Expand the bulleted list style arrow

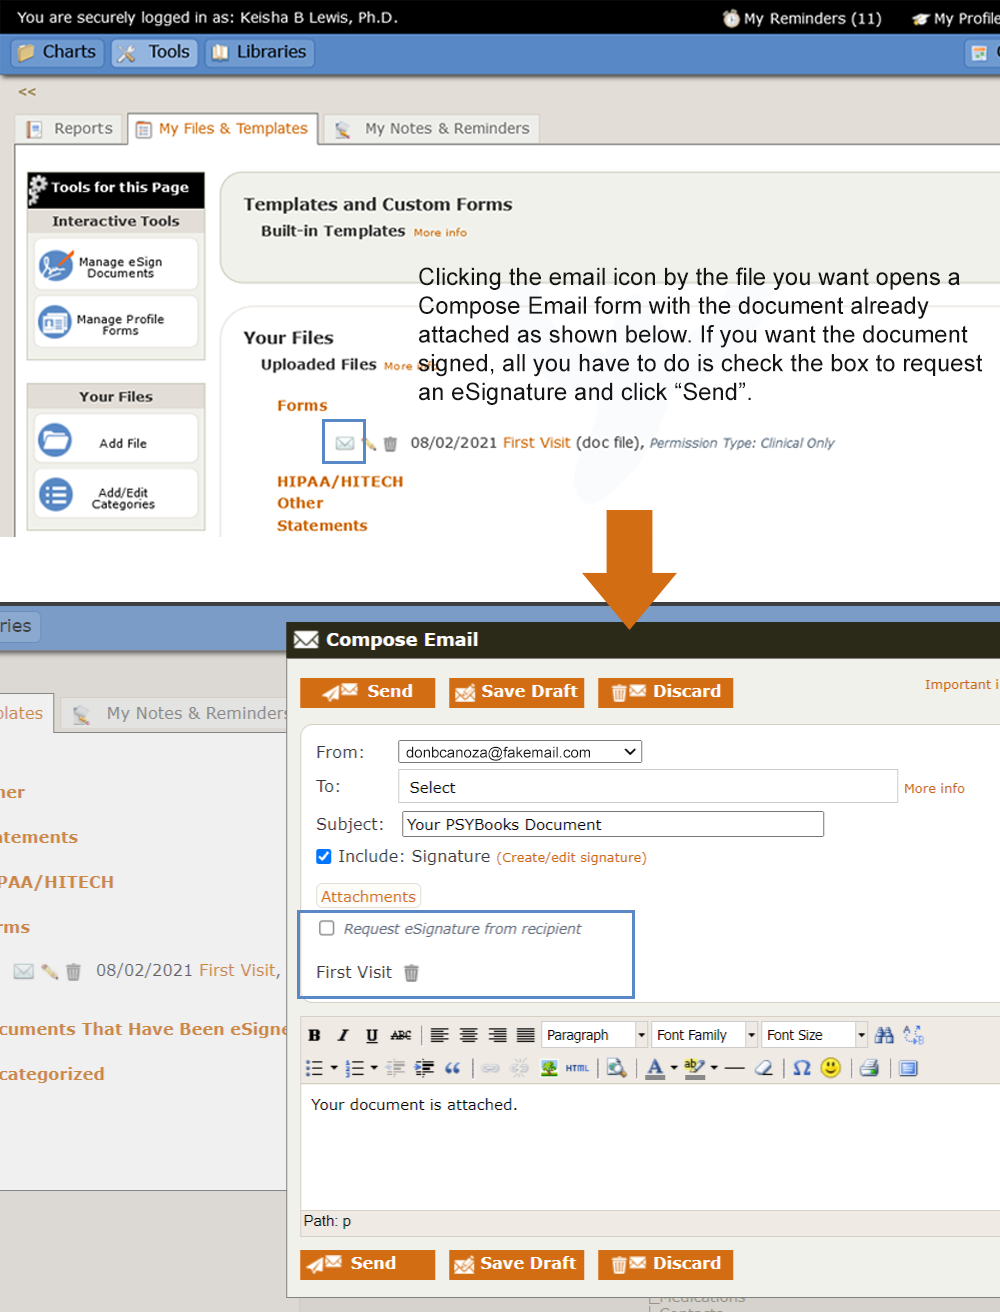333,1068
